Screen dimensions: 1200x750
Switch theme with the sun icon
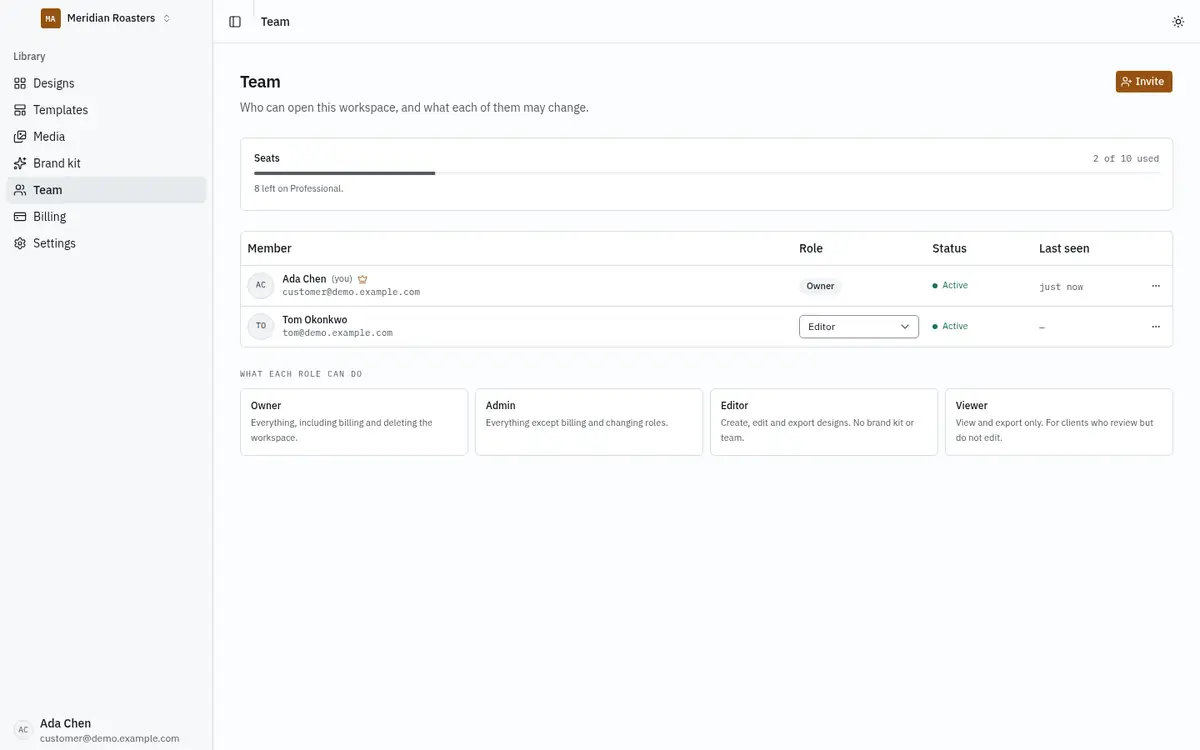(1178, 22)
